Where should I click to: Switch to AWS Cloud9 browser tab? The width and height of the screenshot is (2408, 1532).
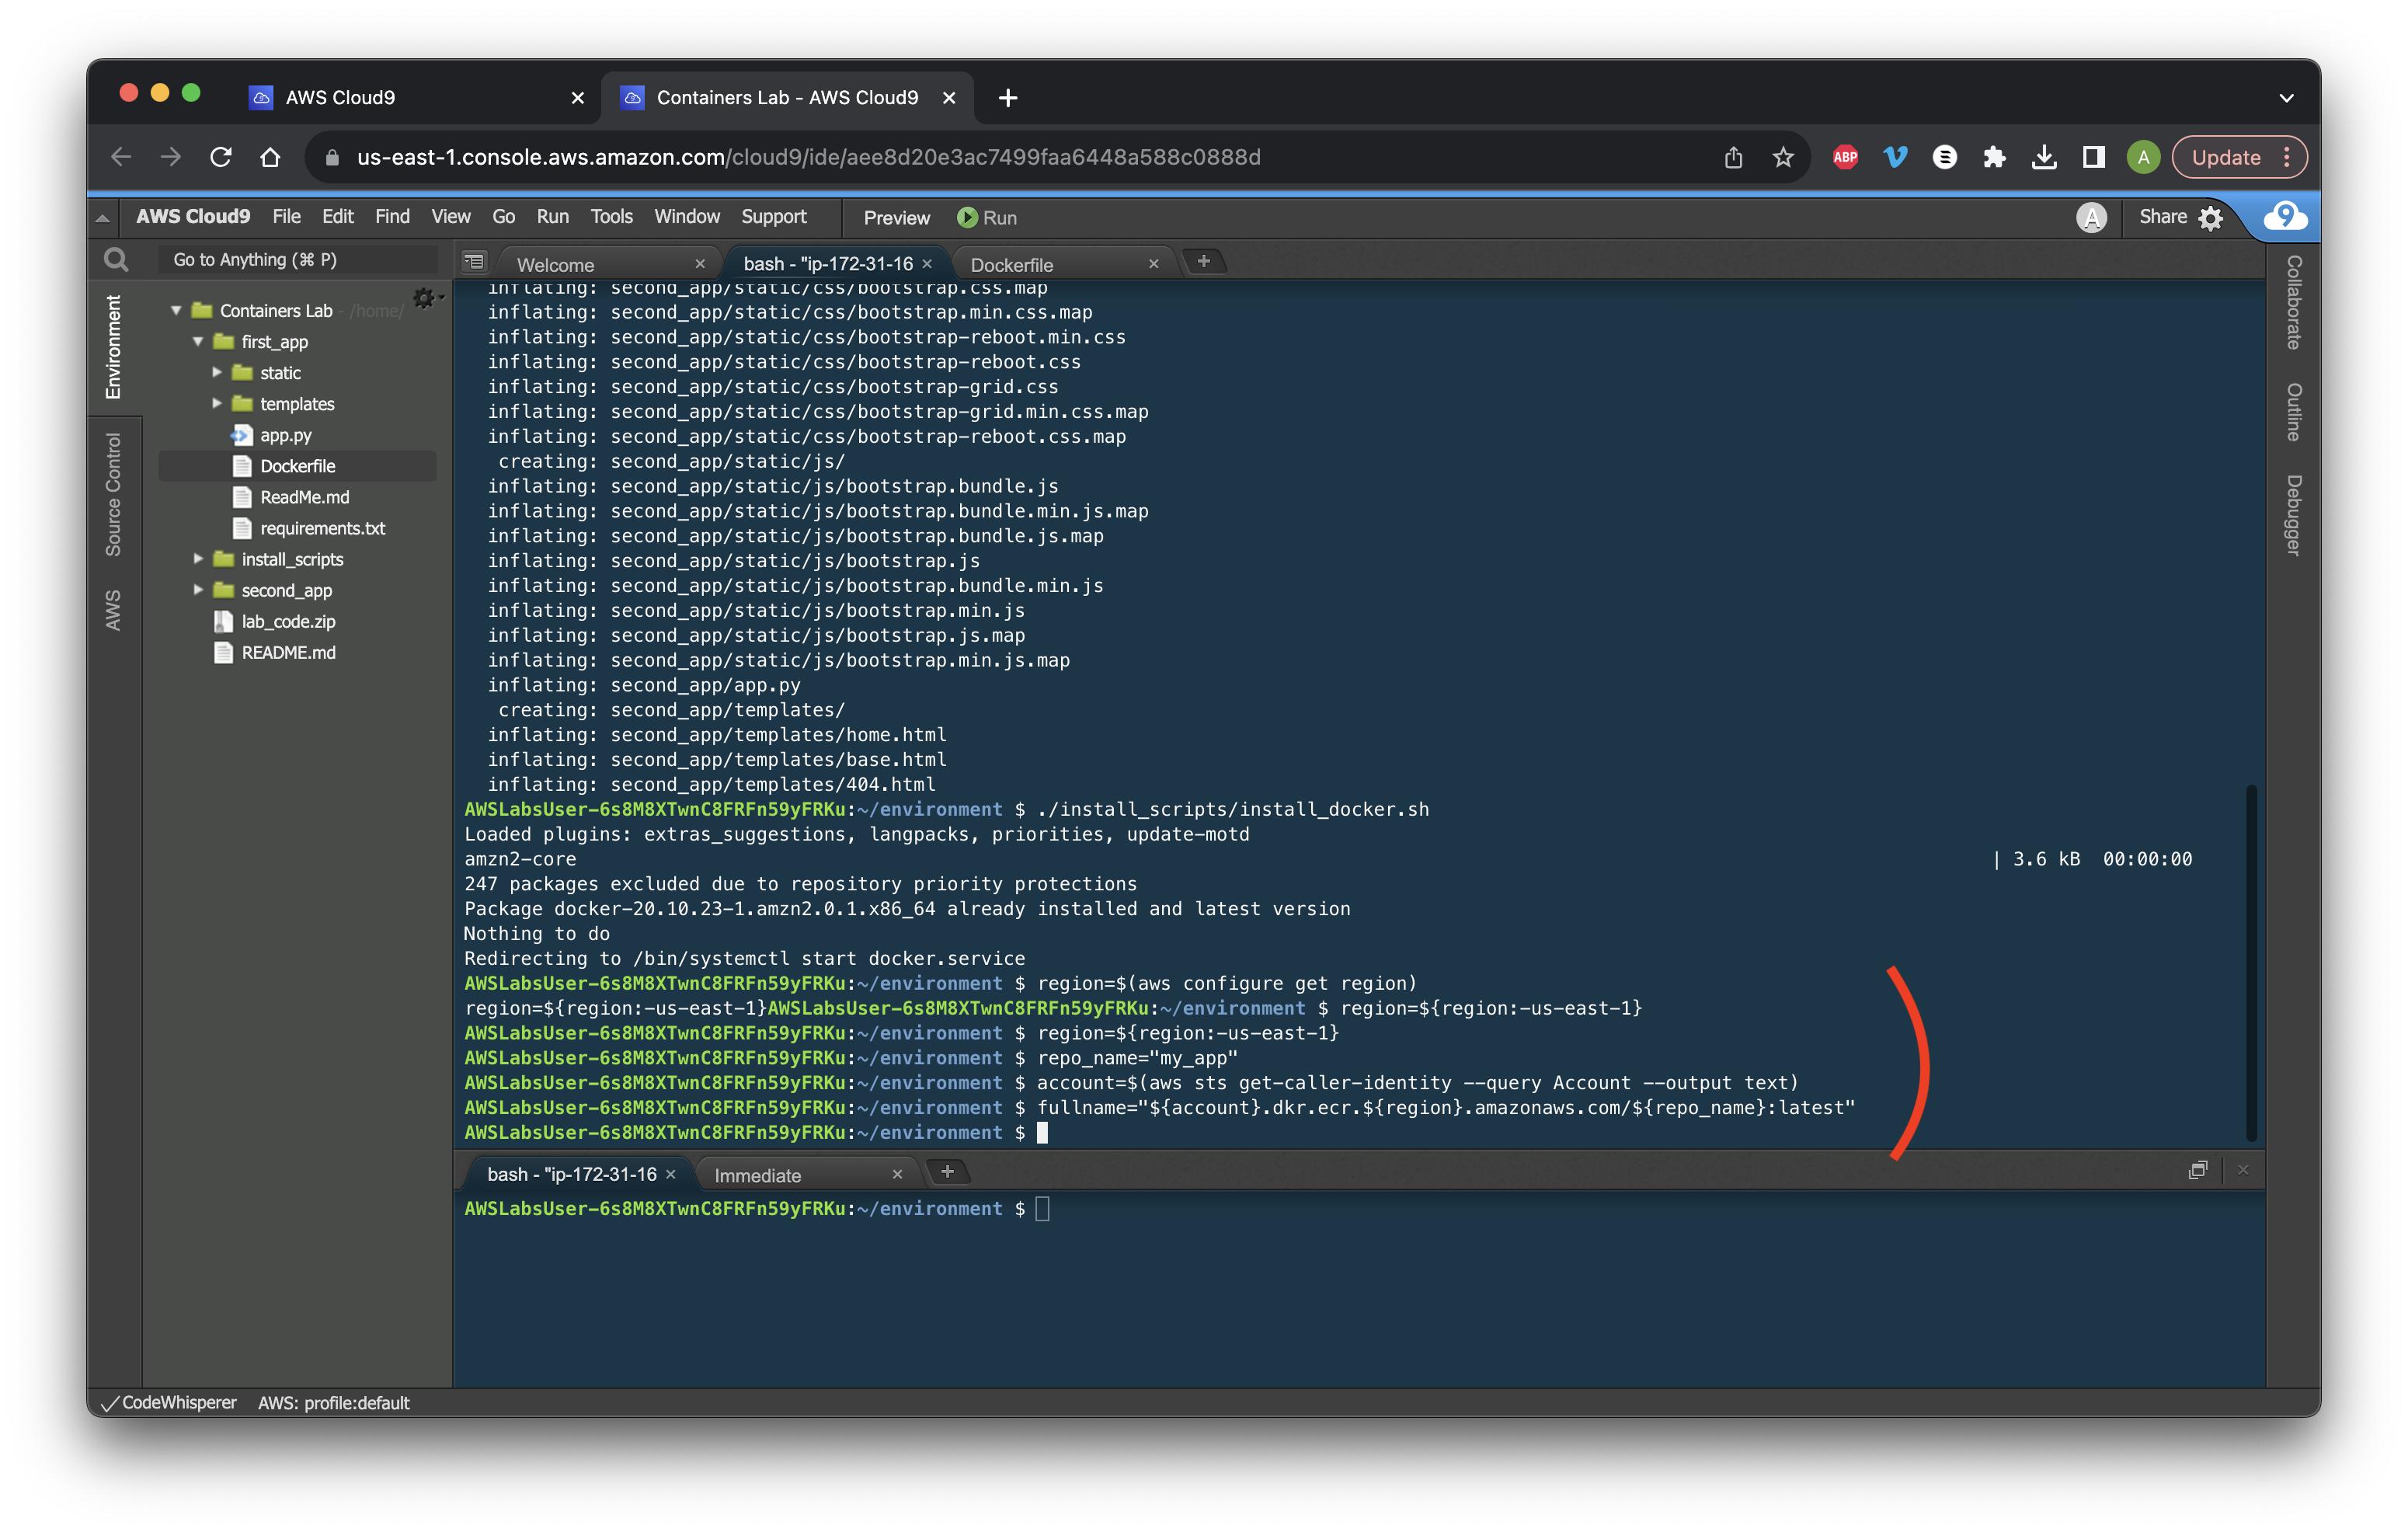pyautogui.click(x=416, y=98)
